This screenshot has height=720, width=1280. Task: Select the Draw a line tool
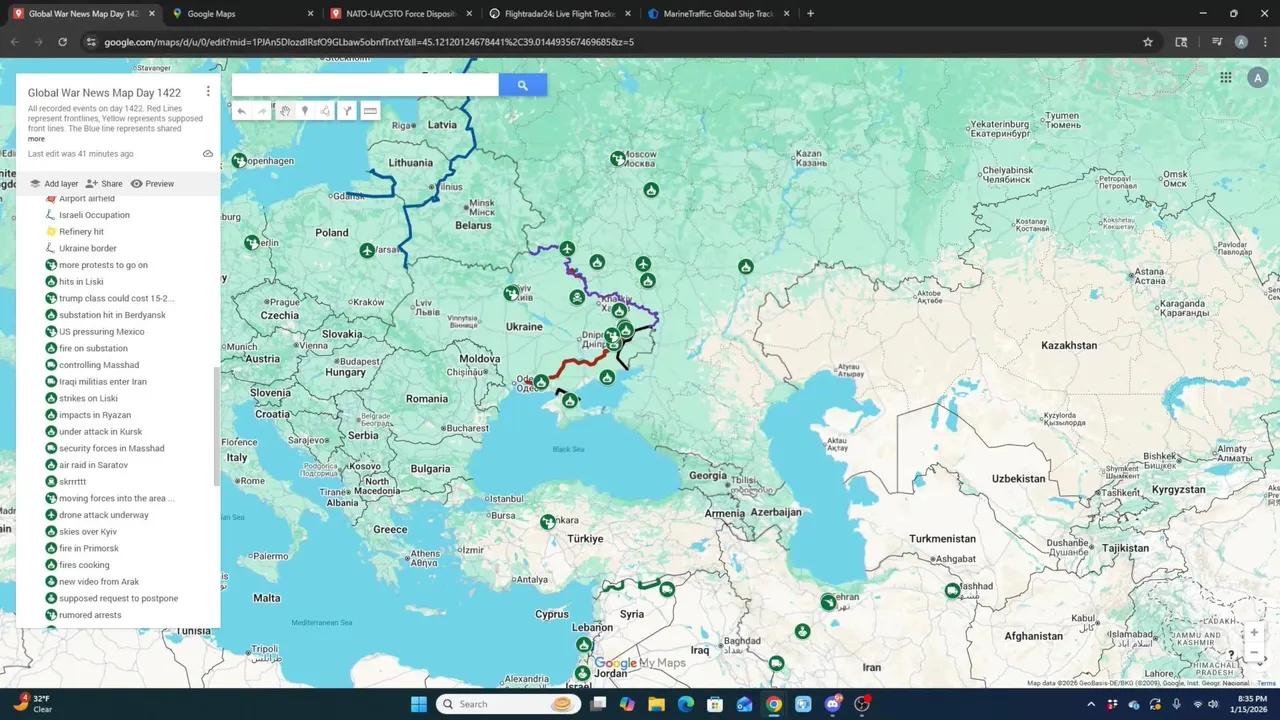(x=325, y=111)
